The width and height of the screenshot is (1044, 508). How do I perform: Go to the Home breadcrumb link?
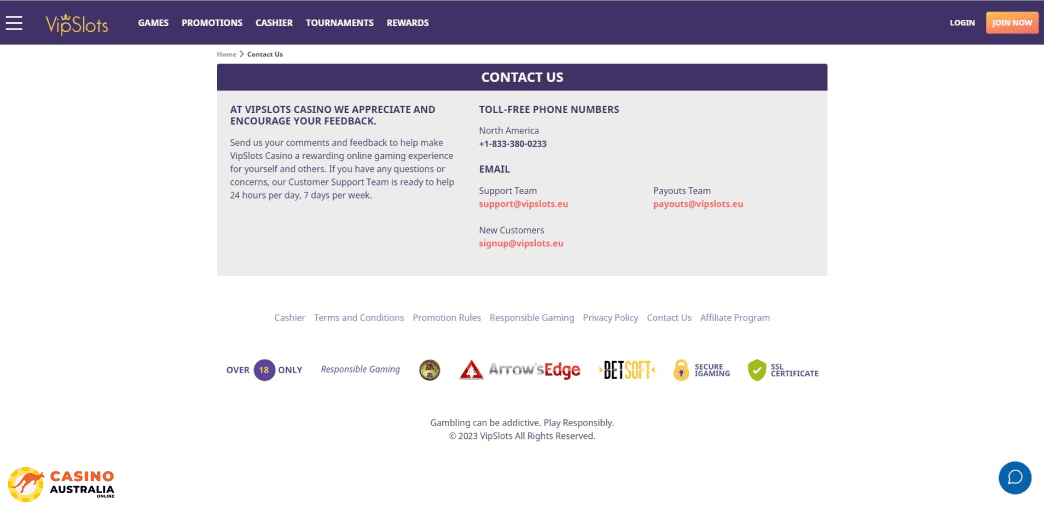(x=226, y=55)
